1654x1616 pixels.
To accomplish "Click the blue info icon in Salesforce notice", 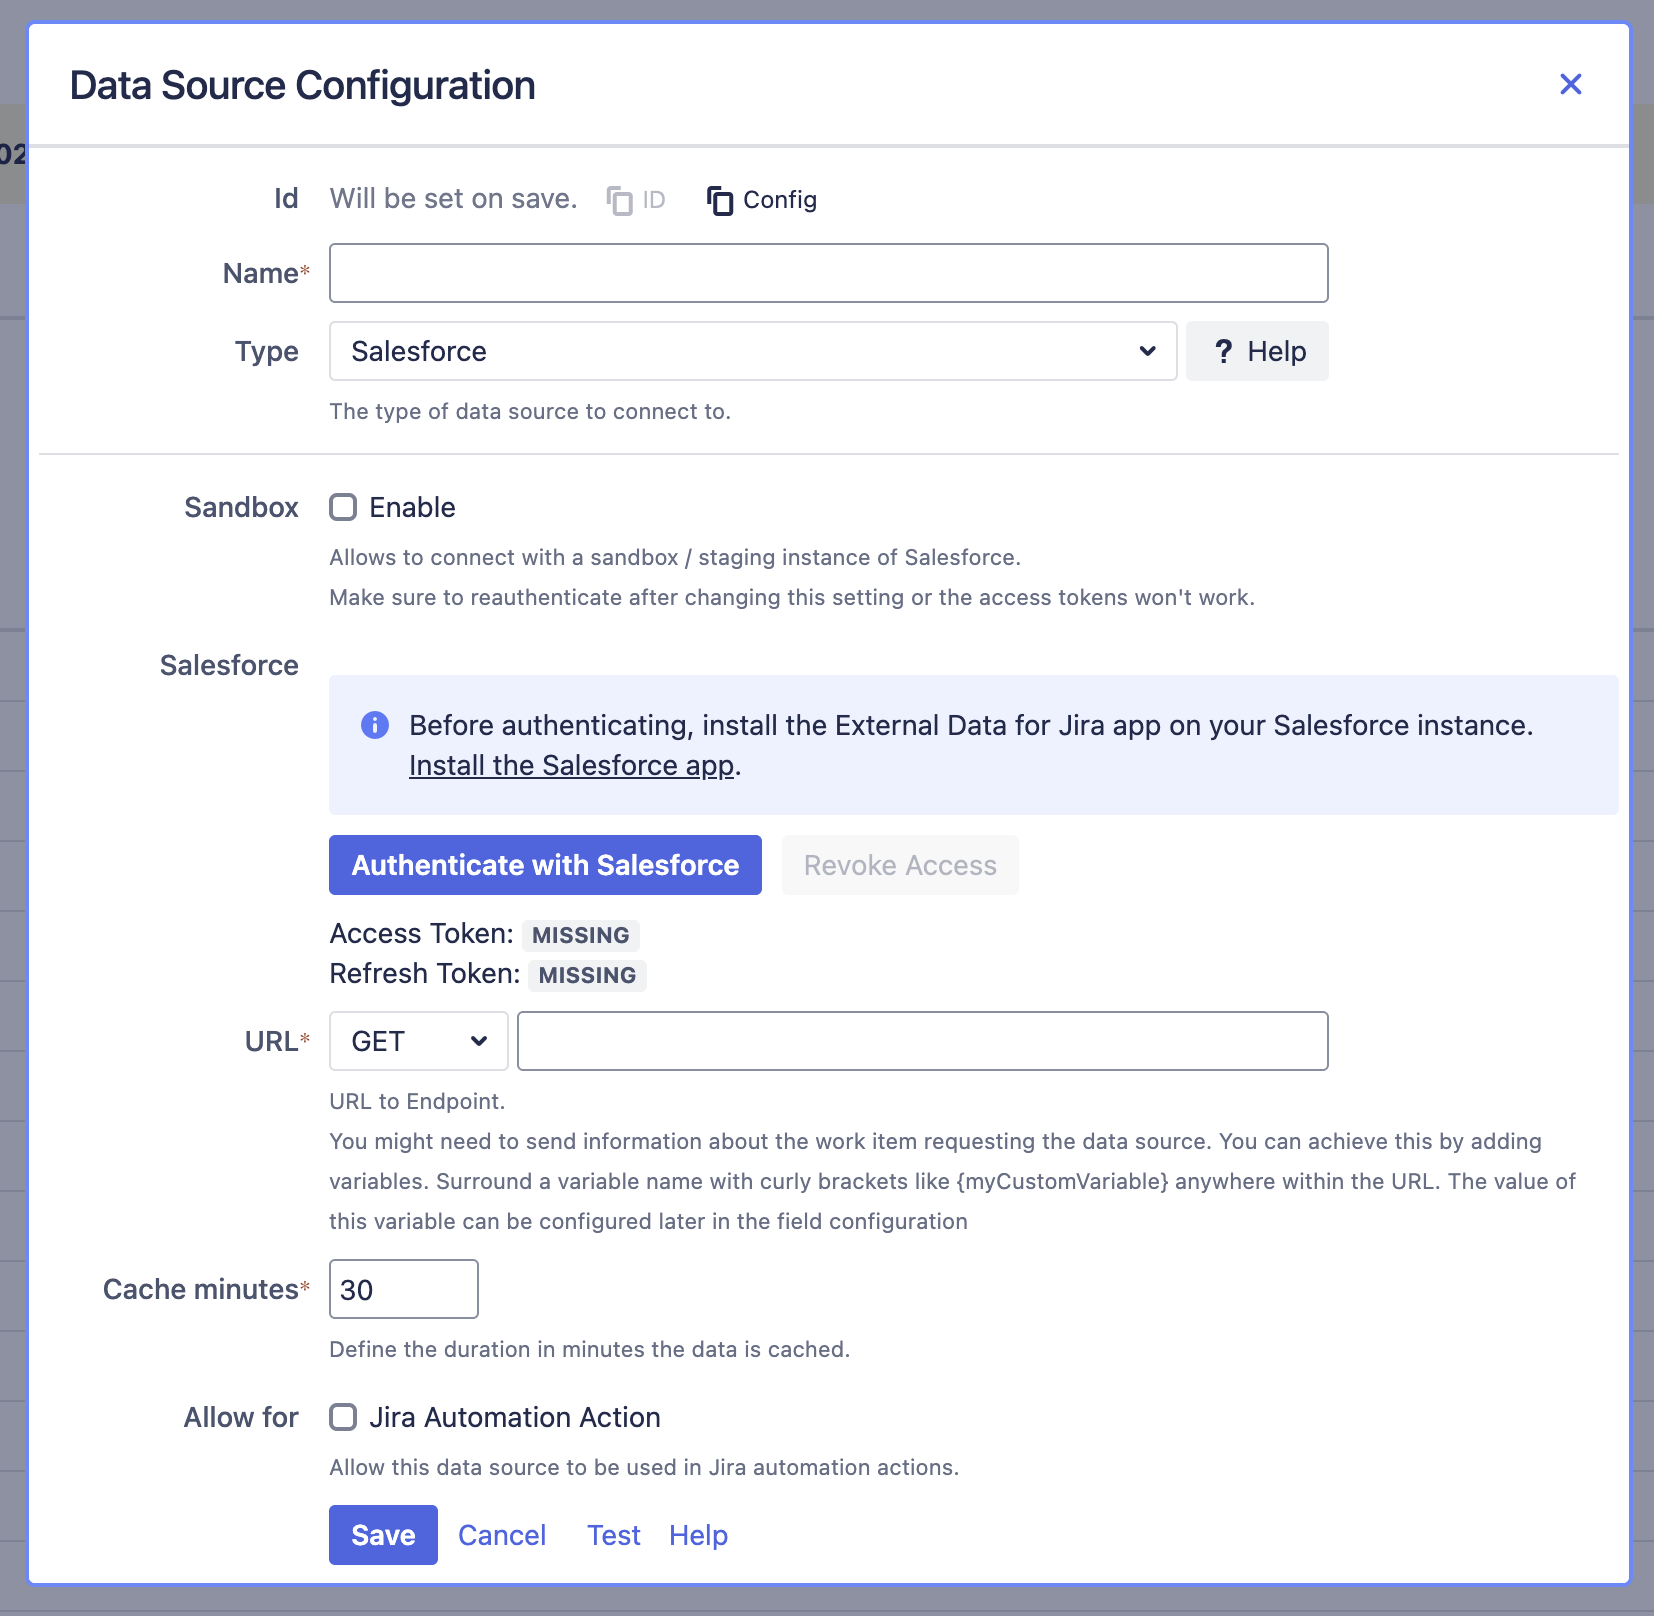I will (x=375, y=725).
